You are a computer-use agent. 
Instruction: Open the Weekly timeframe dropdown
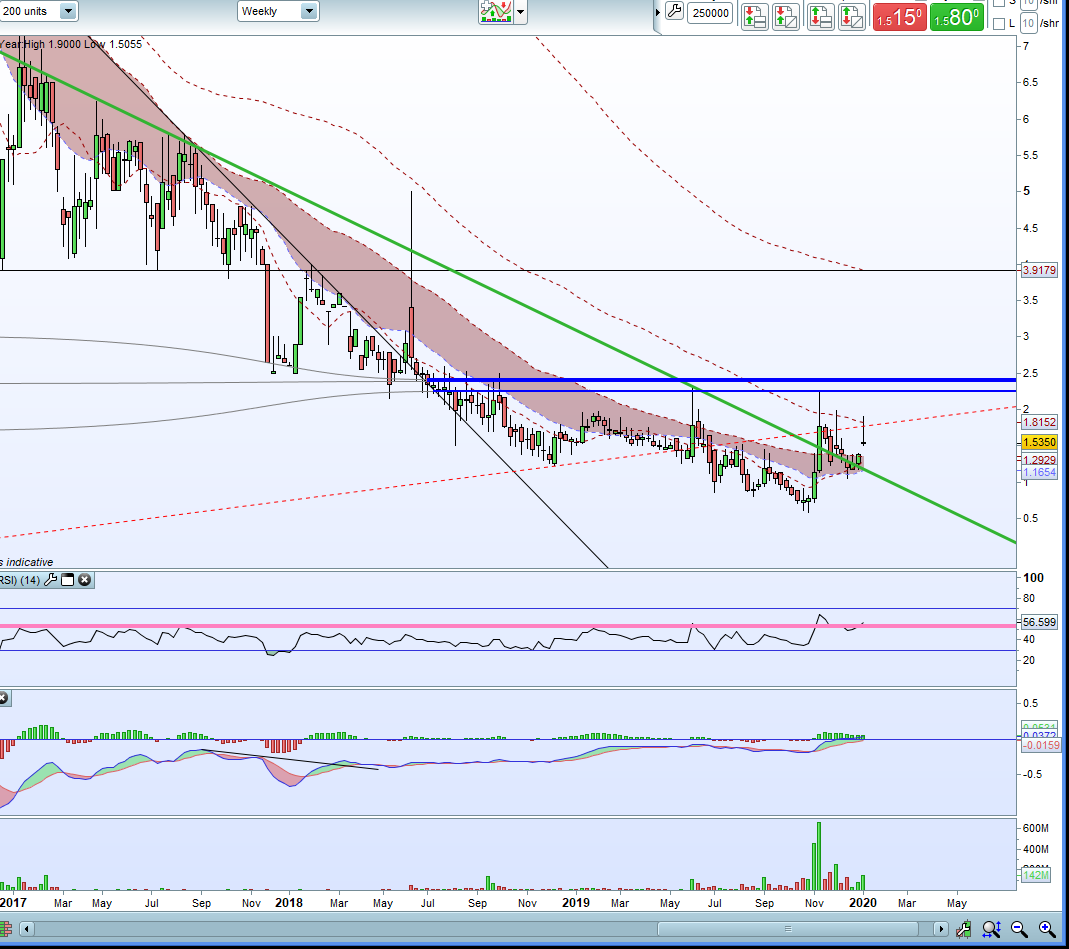(278, 11)
